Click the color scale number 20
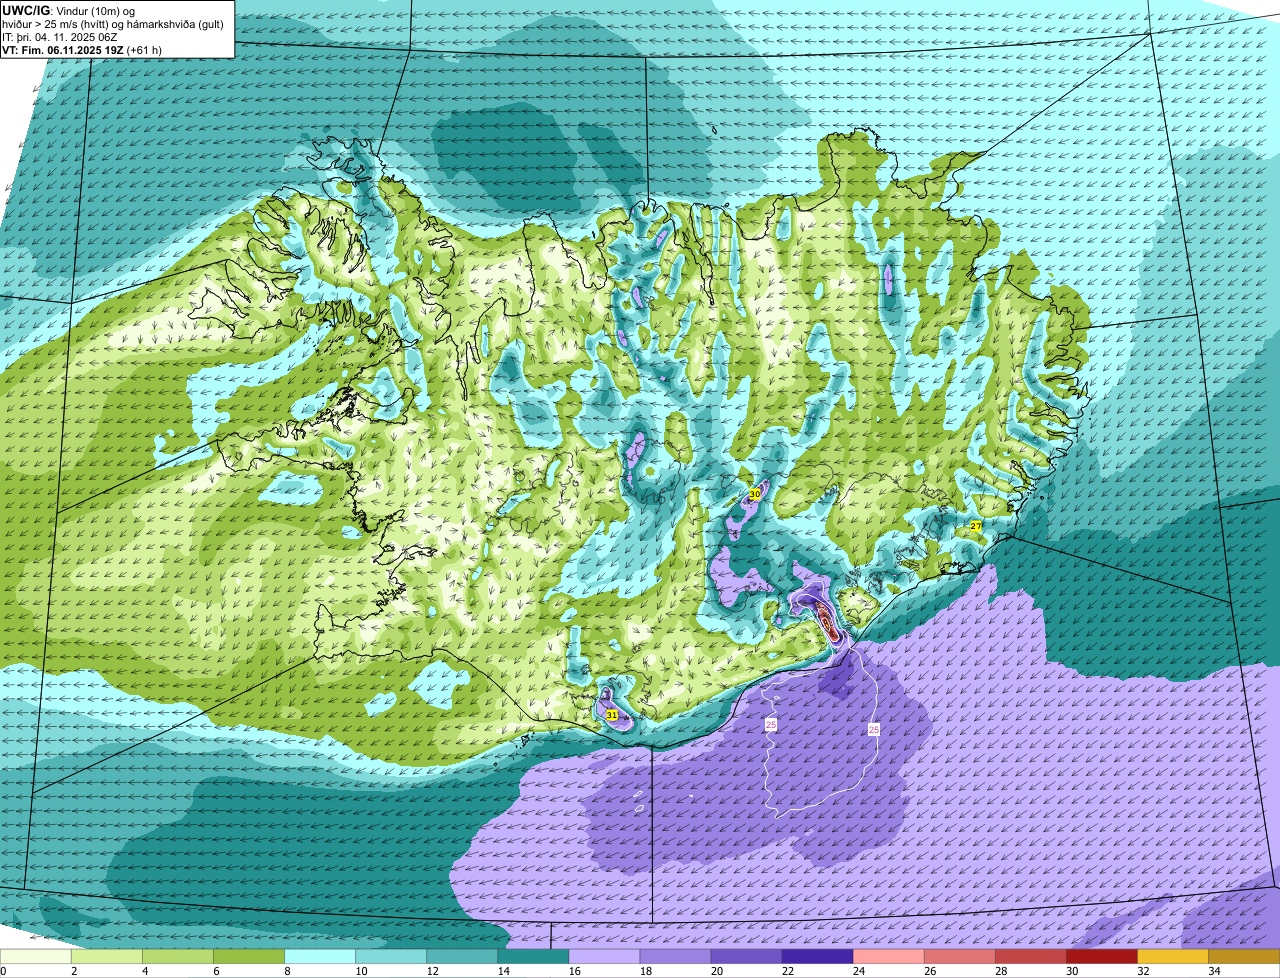Image resolution: width=1280 pixels, height=978 pixels. (x=715, y=971)
